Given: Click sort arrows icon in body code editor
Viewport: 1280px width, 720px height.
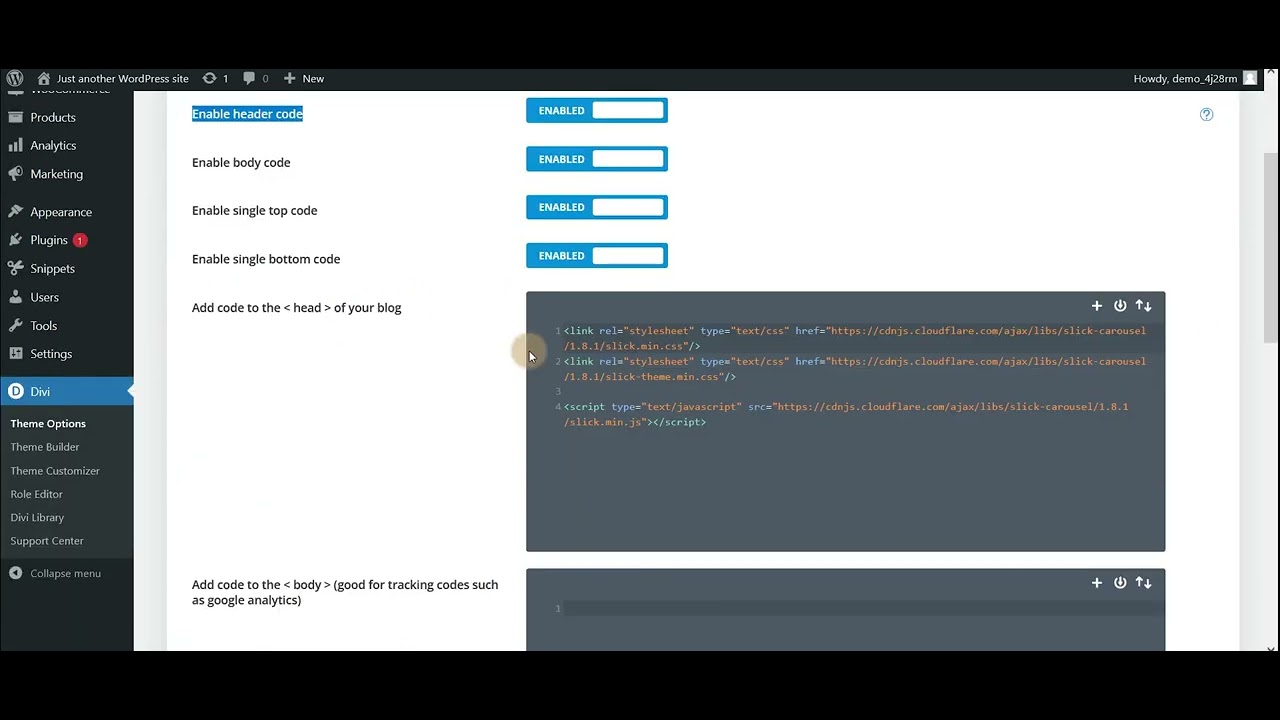Looking at the screenshot, I should point(1144,583).
